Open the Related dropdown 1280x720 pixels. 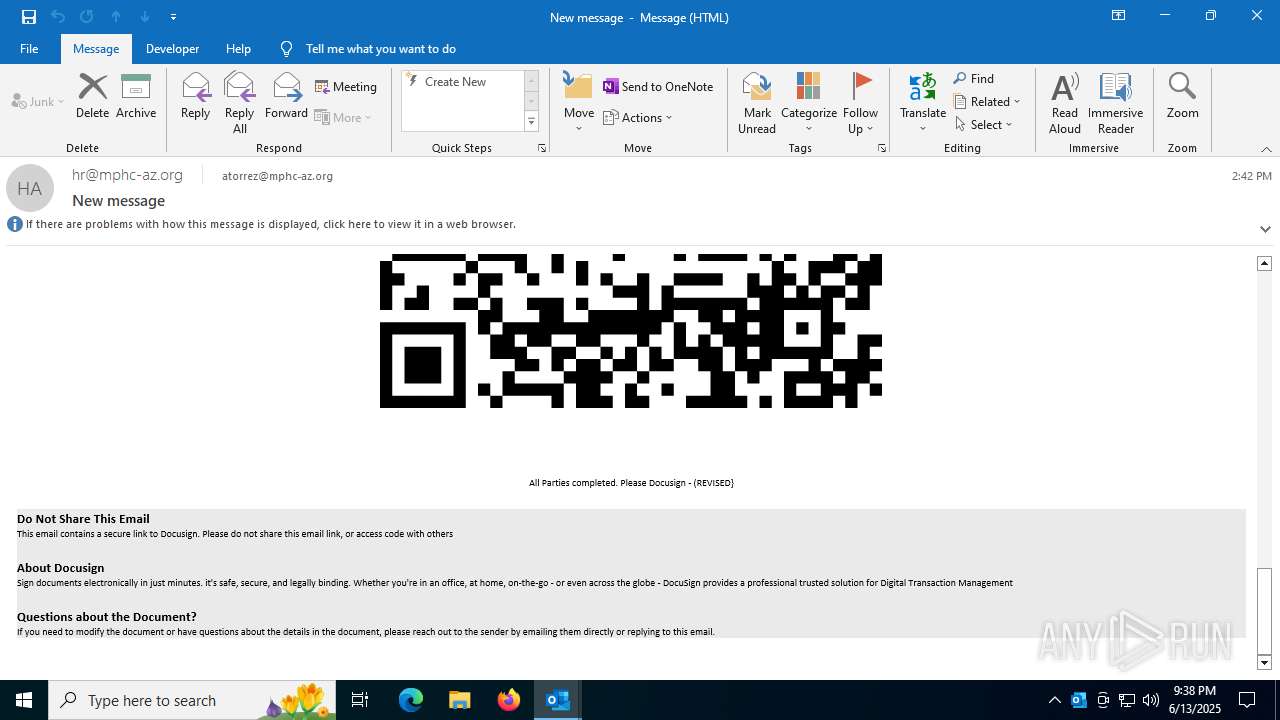coord(987,102)
